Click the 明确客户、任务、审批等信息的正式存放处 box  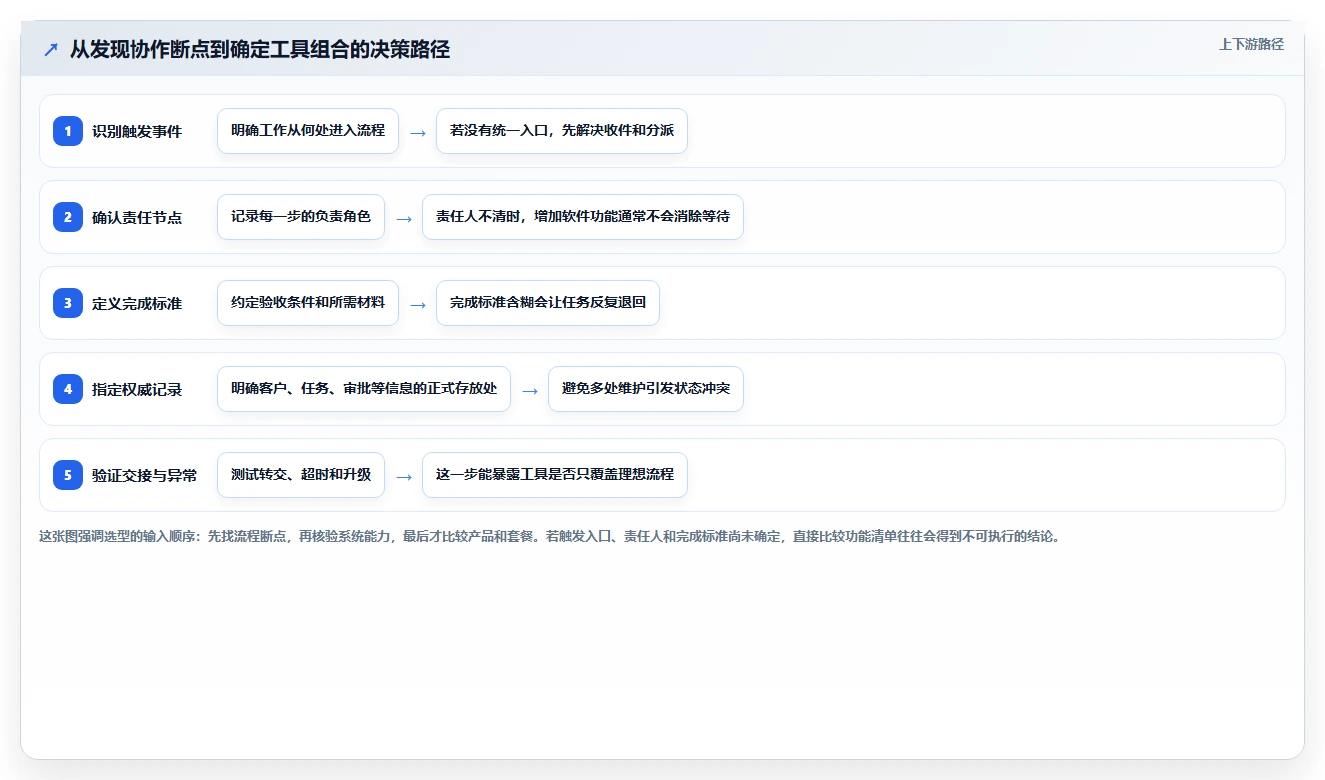point(364,389)
